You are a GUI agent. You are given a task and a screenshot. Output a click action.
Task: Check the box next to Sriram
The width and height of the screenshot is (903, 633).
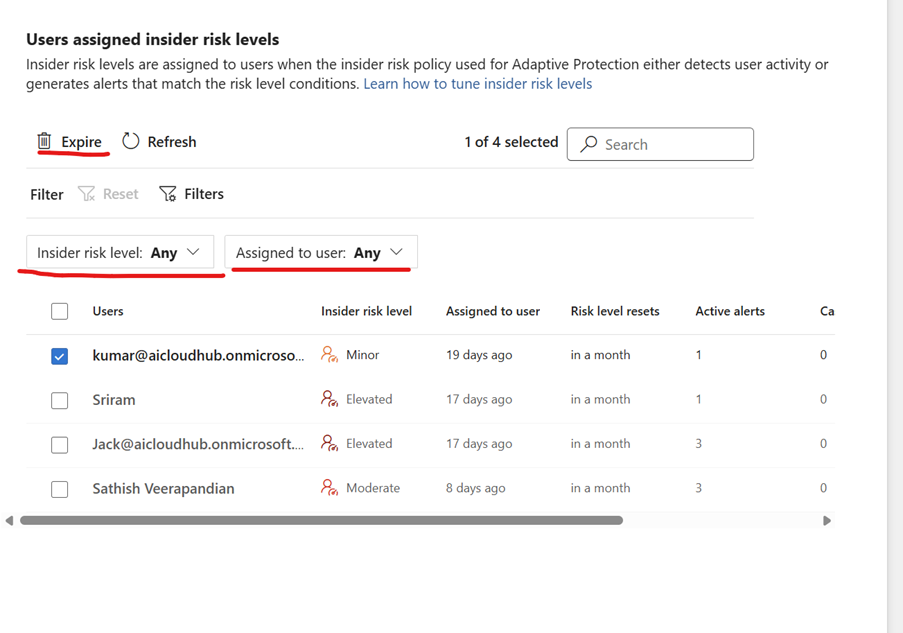pos(60,400)
